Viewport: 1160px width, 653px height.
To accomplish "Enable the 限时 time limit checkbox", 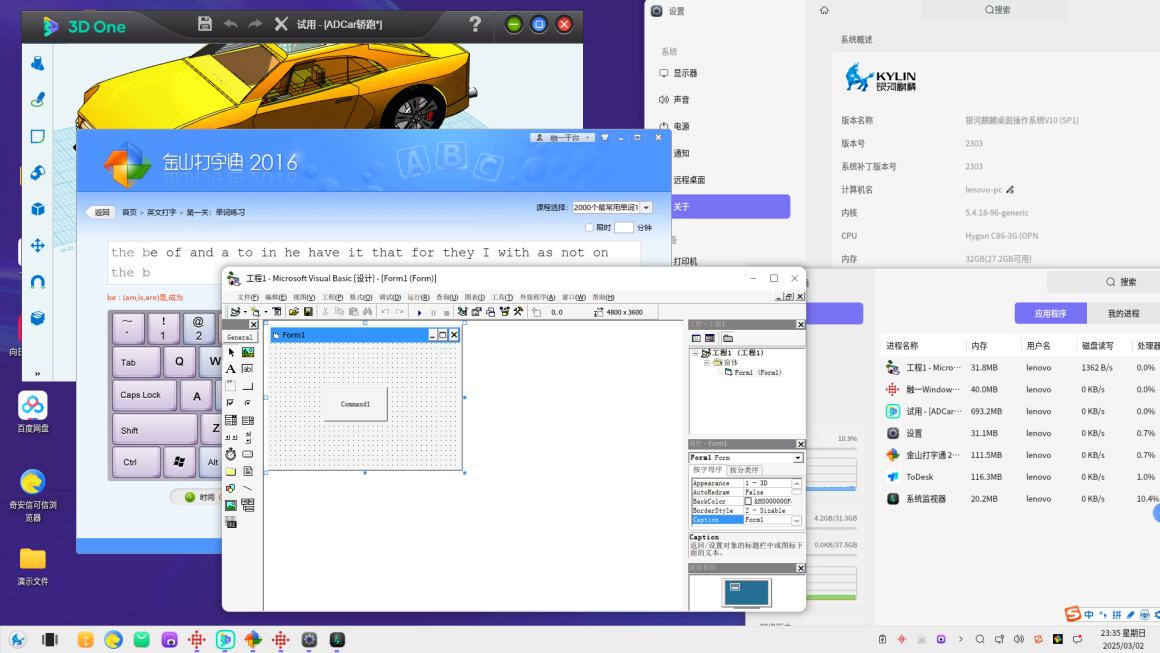I will coord(590,228).
